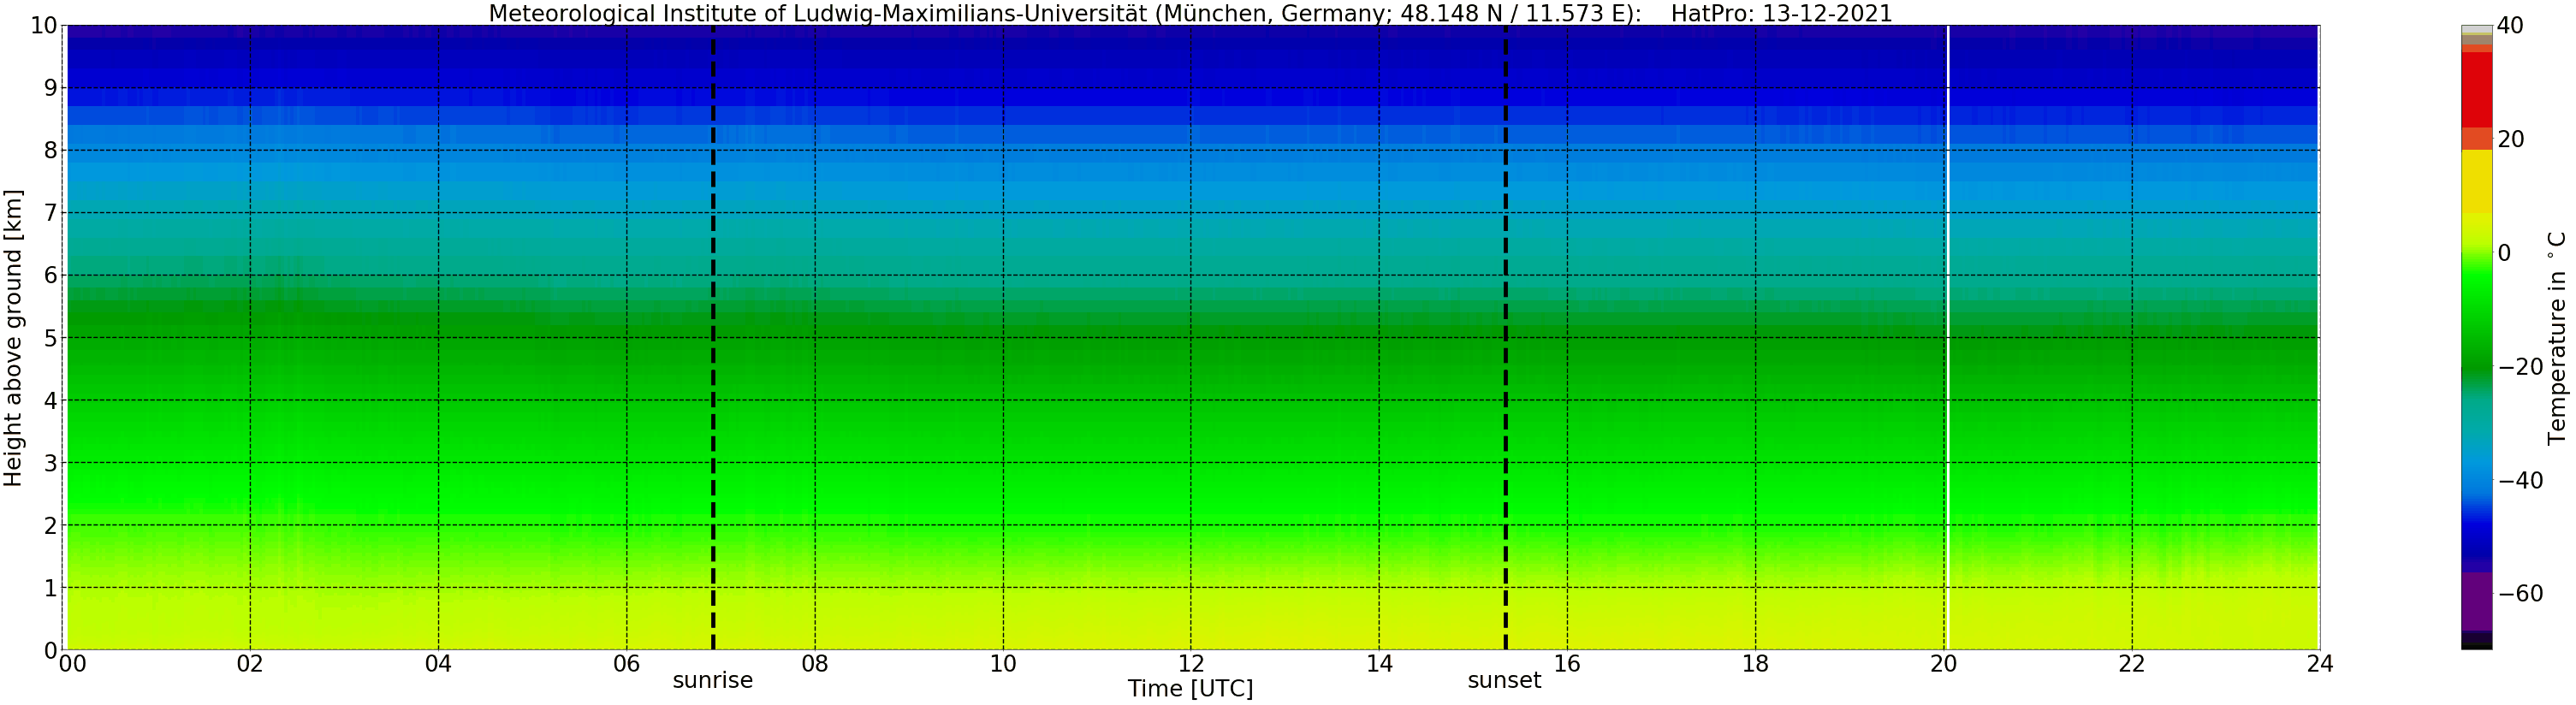Click the 'sunrise' label below the axis

712,681
